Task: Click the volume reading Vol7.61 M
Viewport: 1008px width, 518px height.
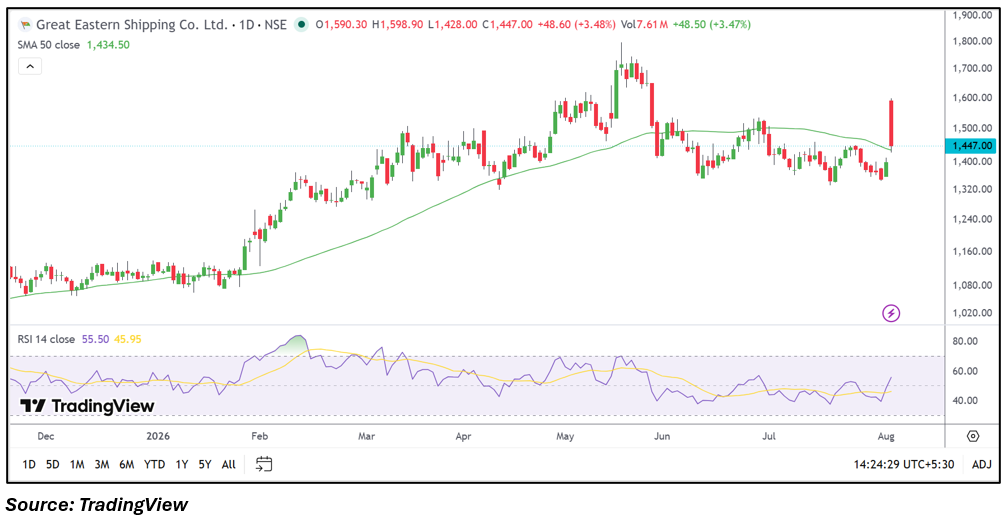Action: tap(645, 25)
